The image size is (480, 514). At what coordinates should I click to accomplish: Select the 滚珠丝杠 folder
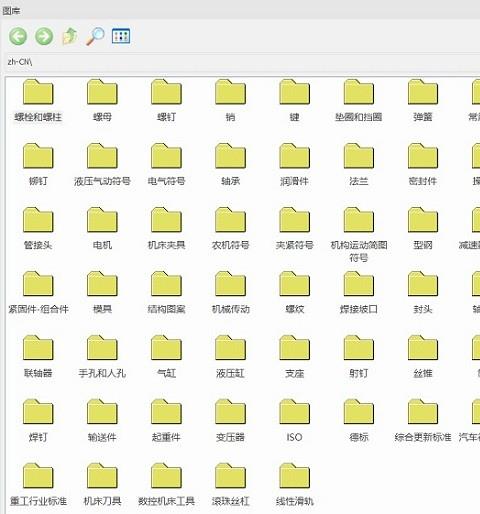point(230,484)
